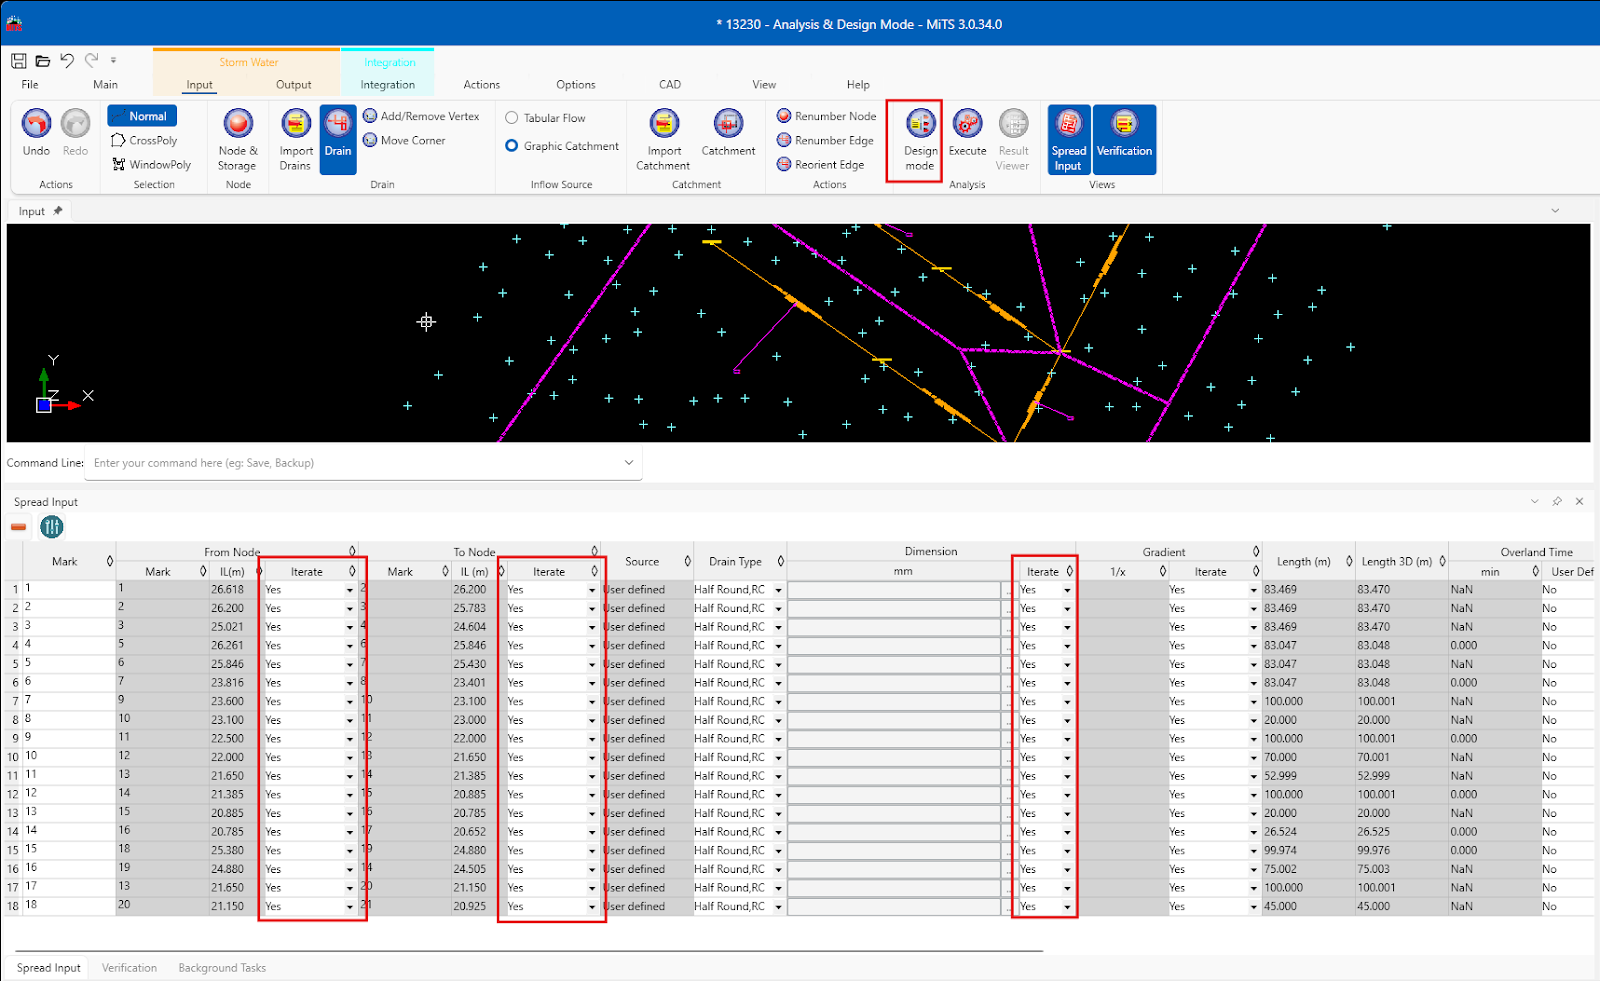The height and width of the screenshot is (981, 1600).
Task: Switch to the Integration ribbon tab
Action: click(388, 85)
